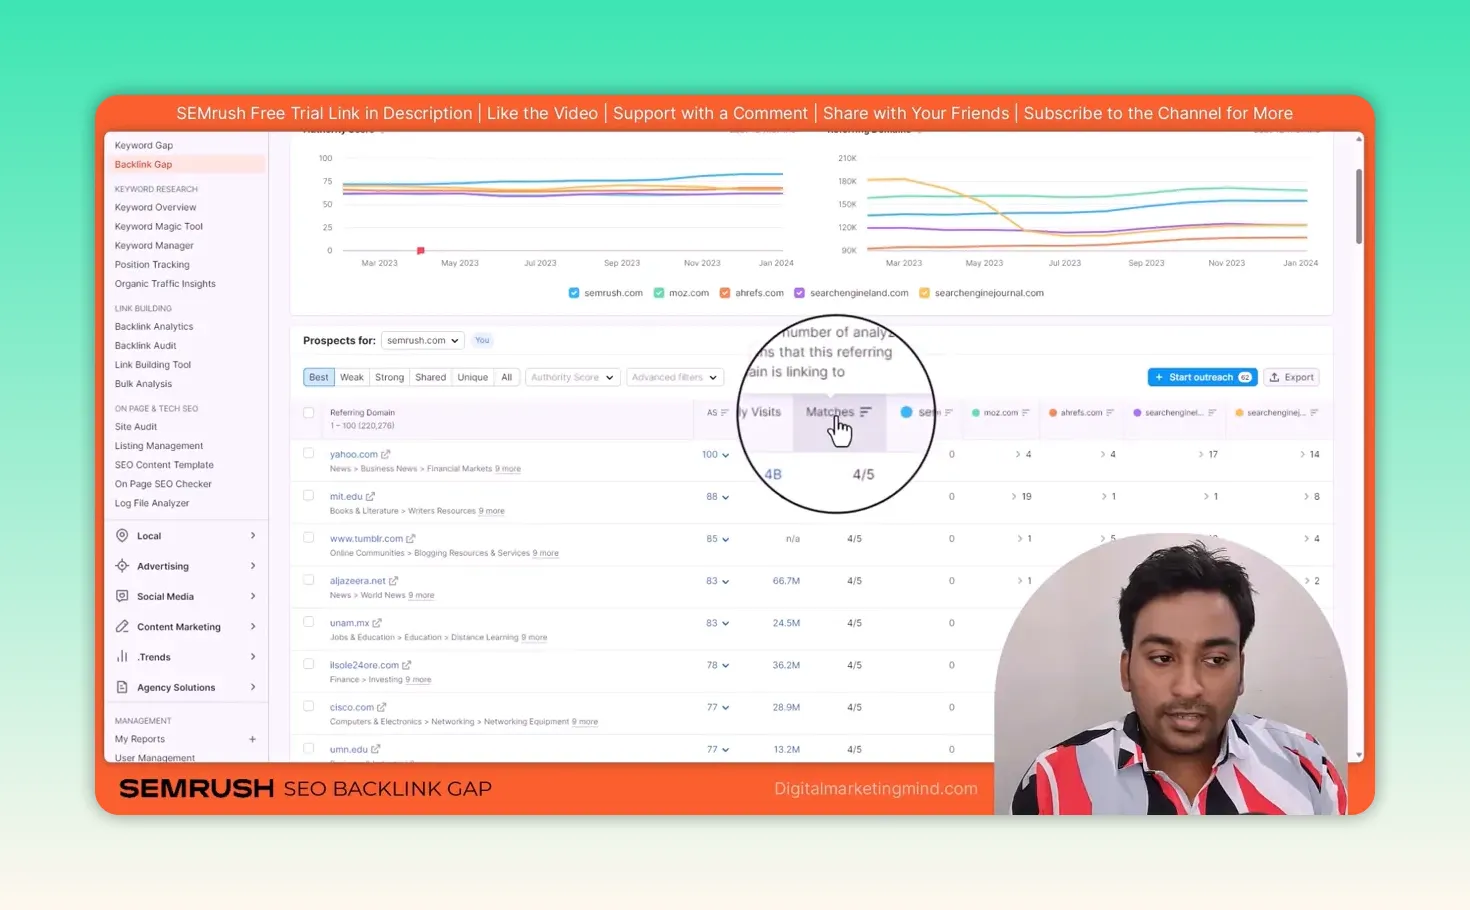Open Link Building Tool in sidebar

pos(152,364)
